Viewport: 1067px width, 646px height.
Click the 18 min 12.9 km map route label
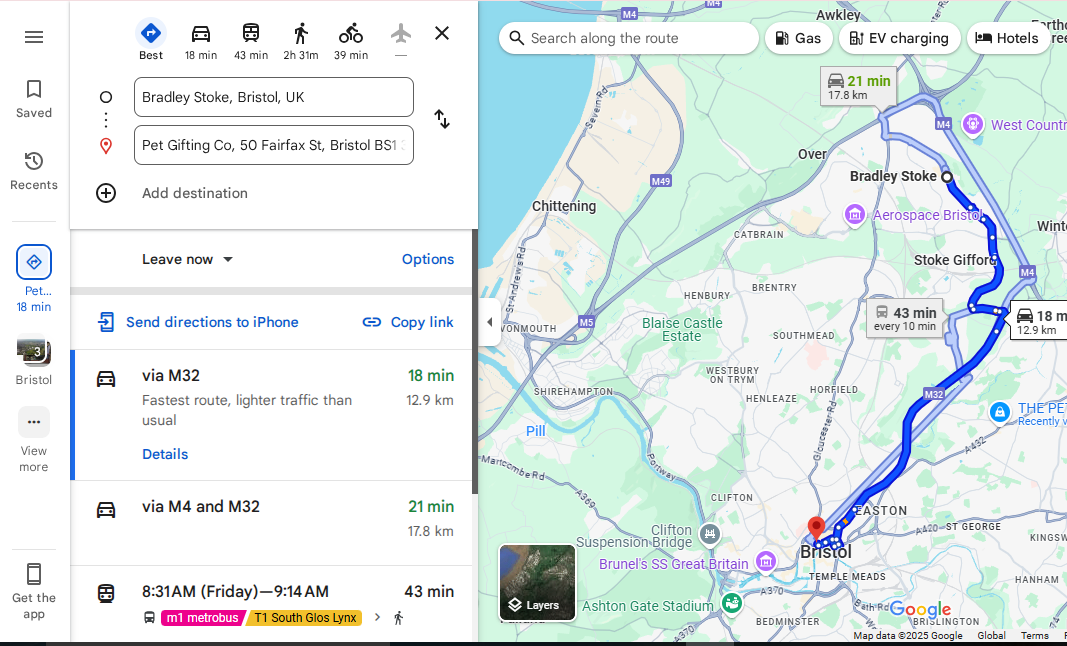point(1039,321)
